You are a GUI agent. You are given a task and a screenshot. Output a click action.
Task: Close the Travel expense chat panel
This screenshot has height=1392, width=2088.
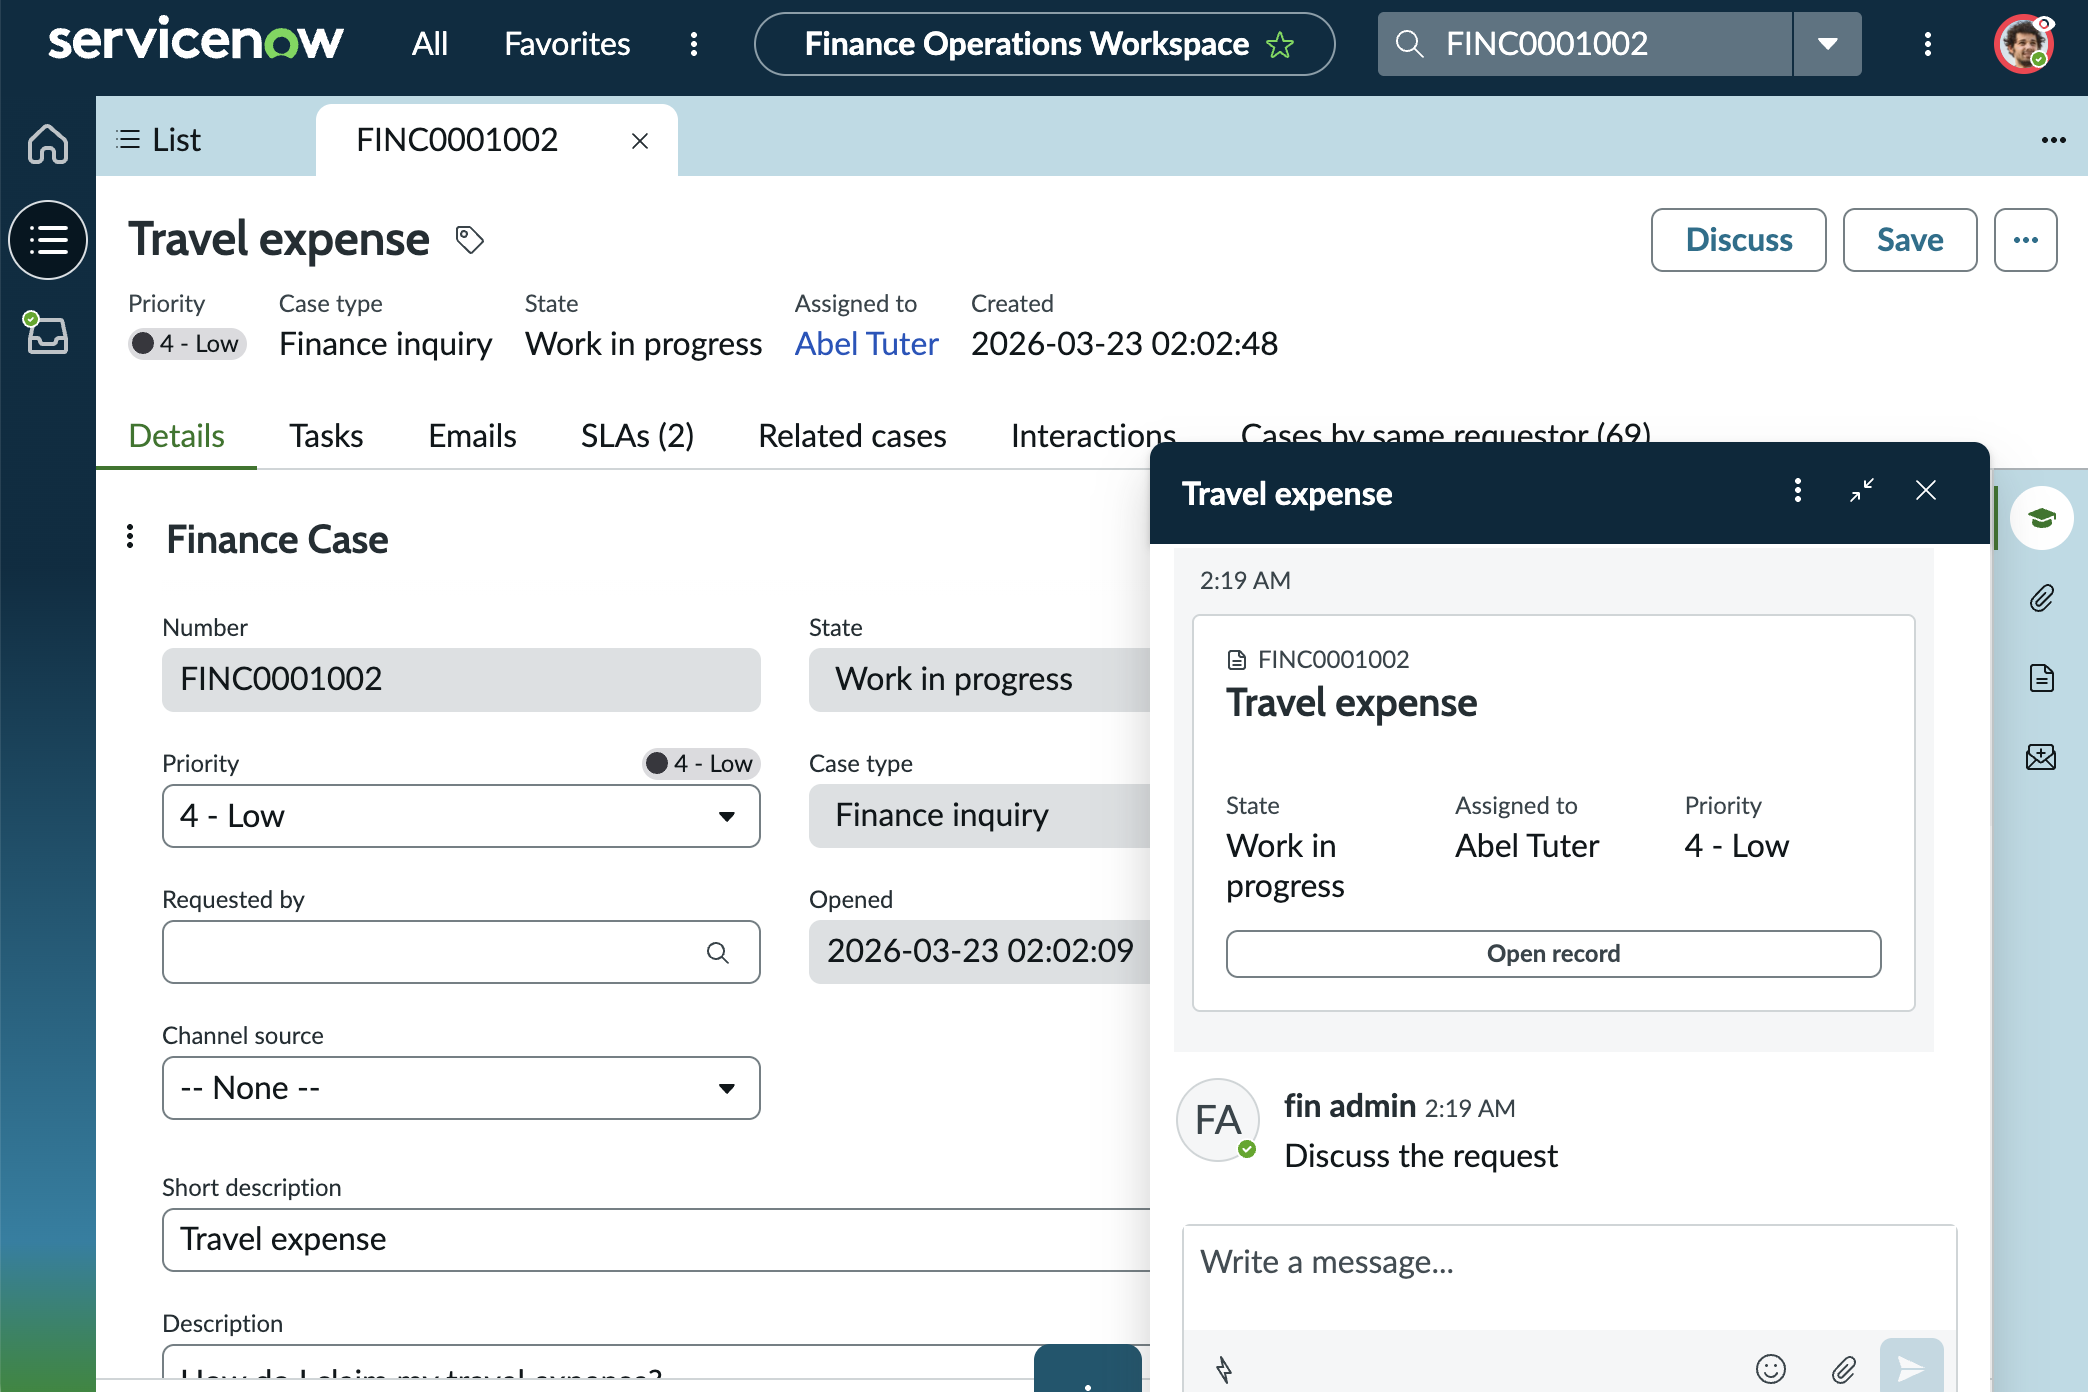tap(1926, 490)
